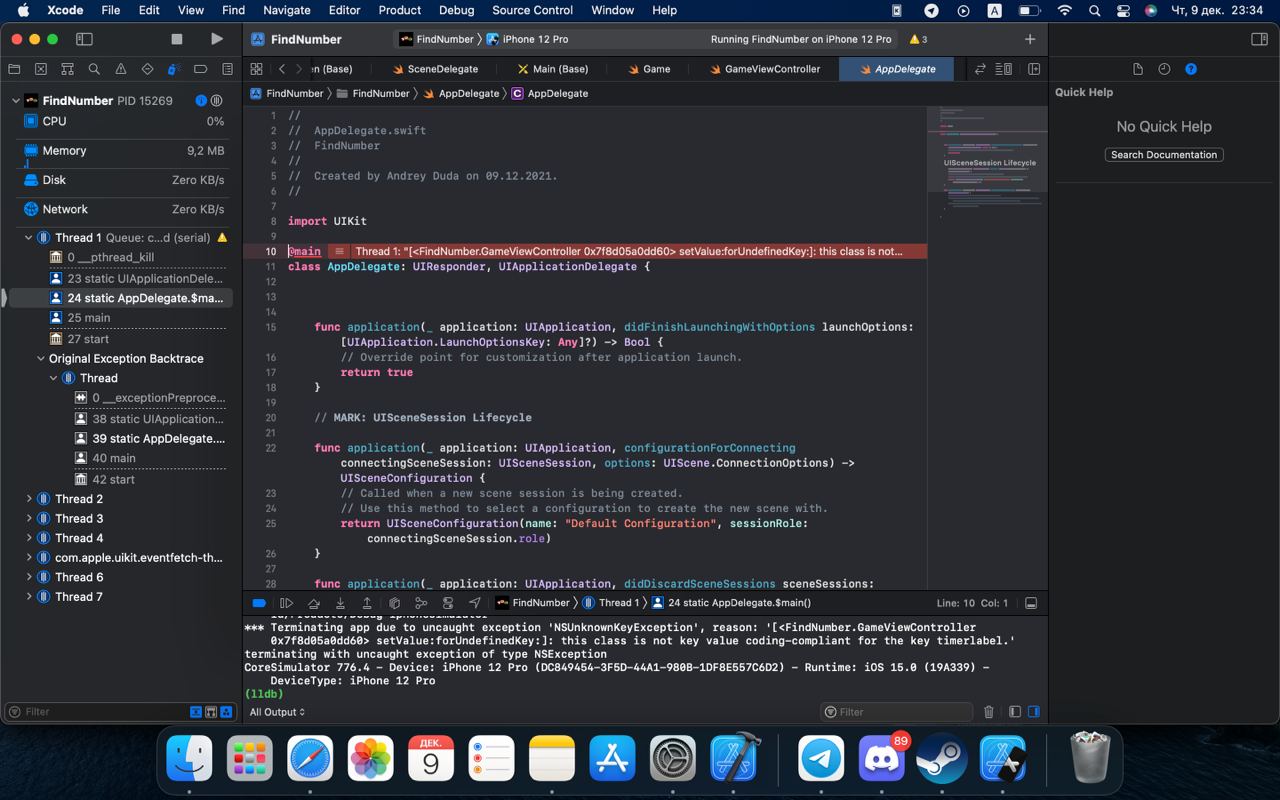Add an editor on the right
The height and width of the screenshot is (800, 1280).
1034,69
